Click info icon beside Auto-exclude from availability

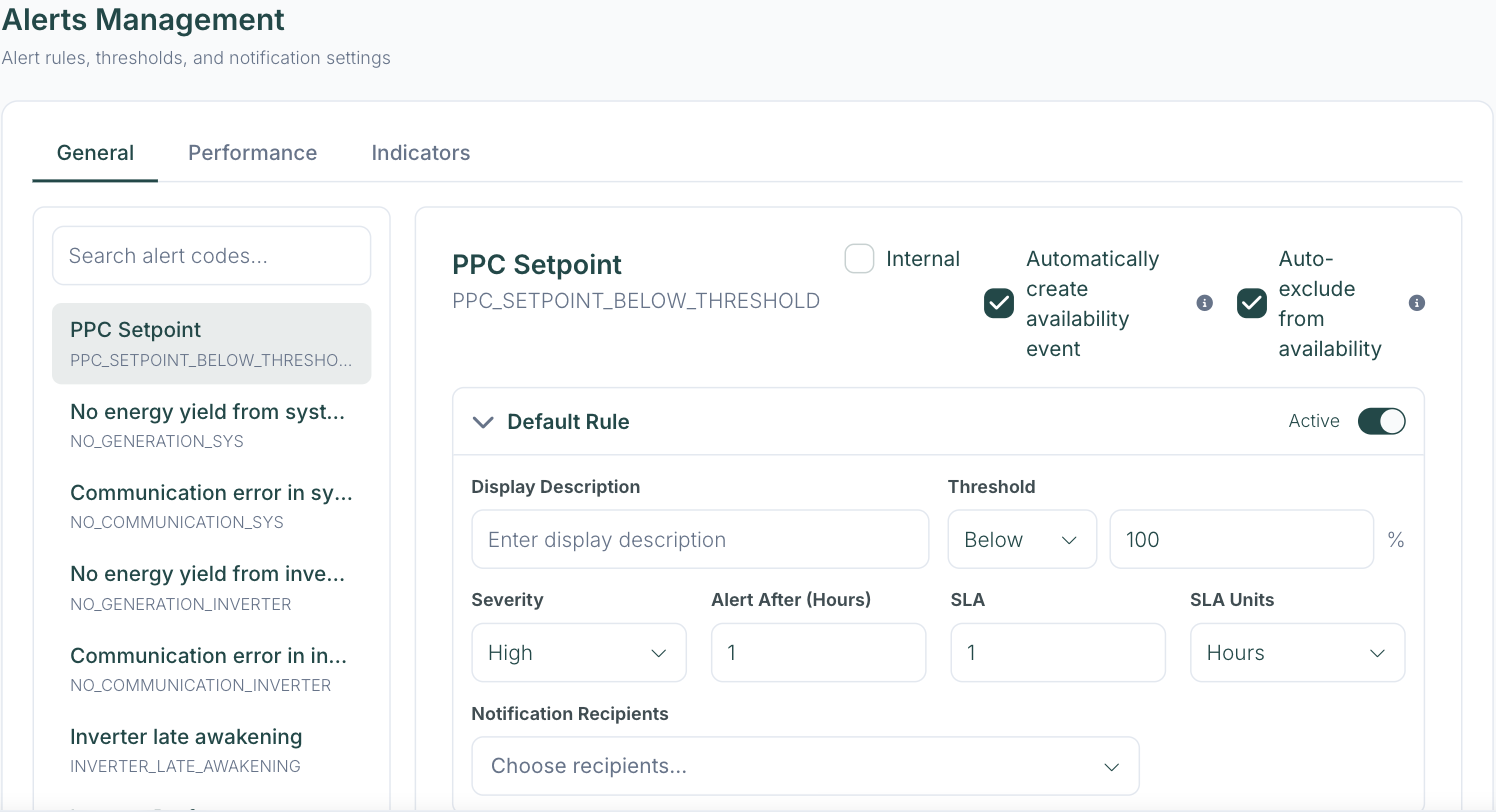[x=1417, y=303]
